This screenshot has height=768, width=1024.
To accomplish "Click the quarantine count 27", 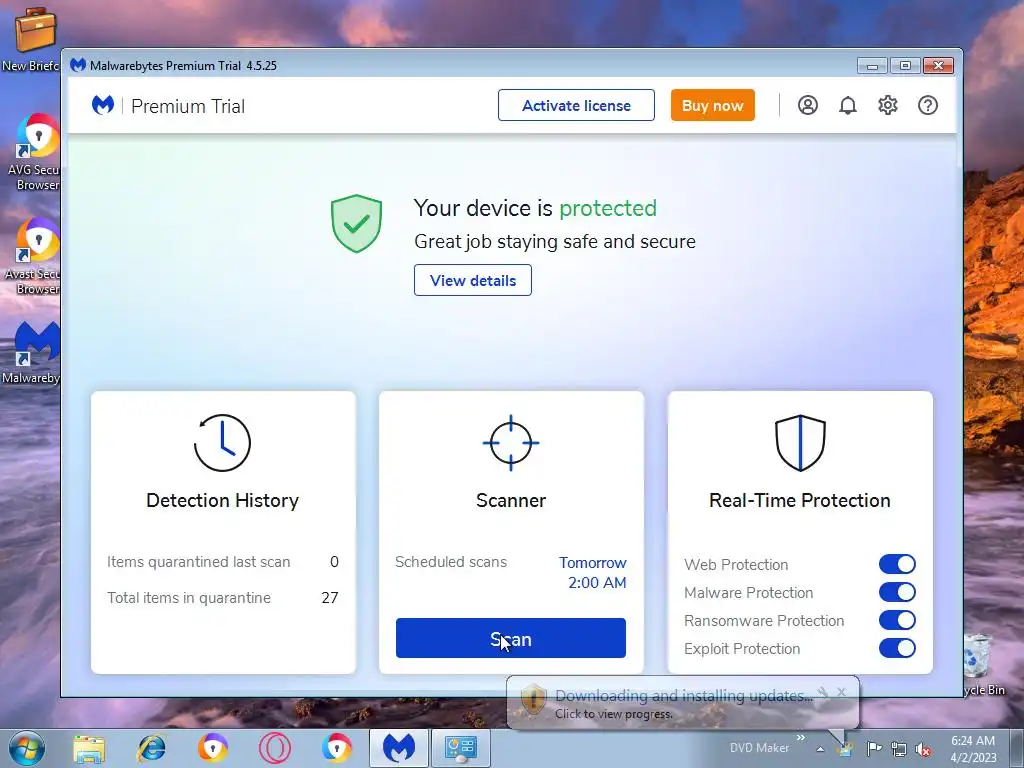I will (330, 598).
